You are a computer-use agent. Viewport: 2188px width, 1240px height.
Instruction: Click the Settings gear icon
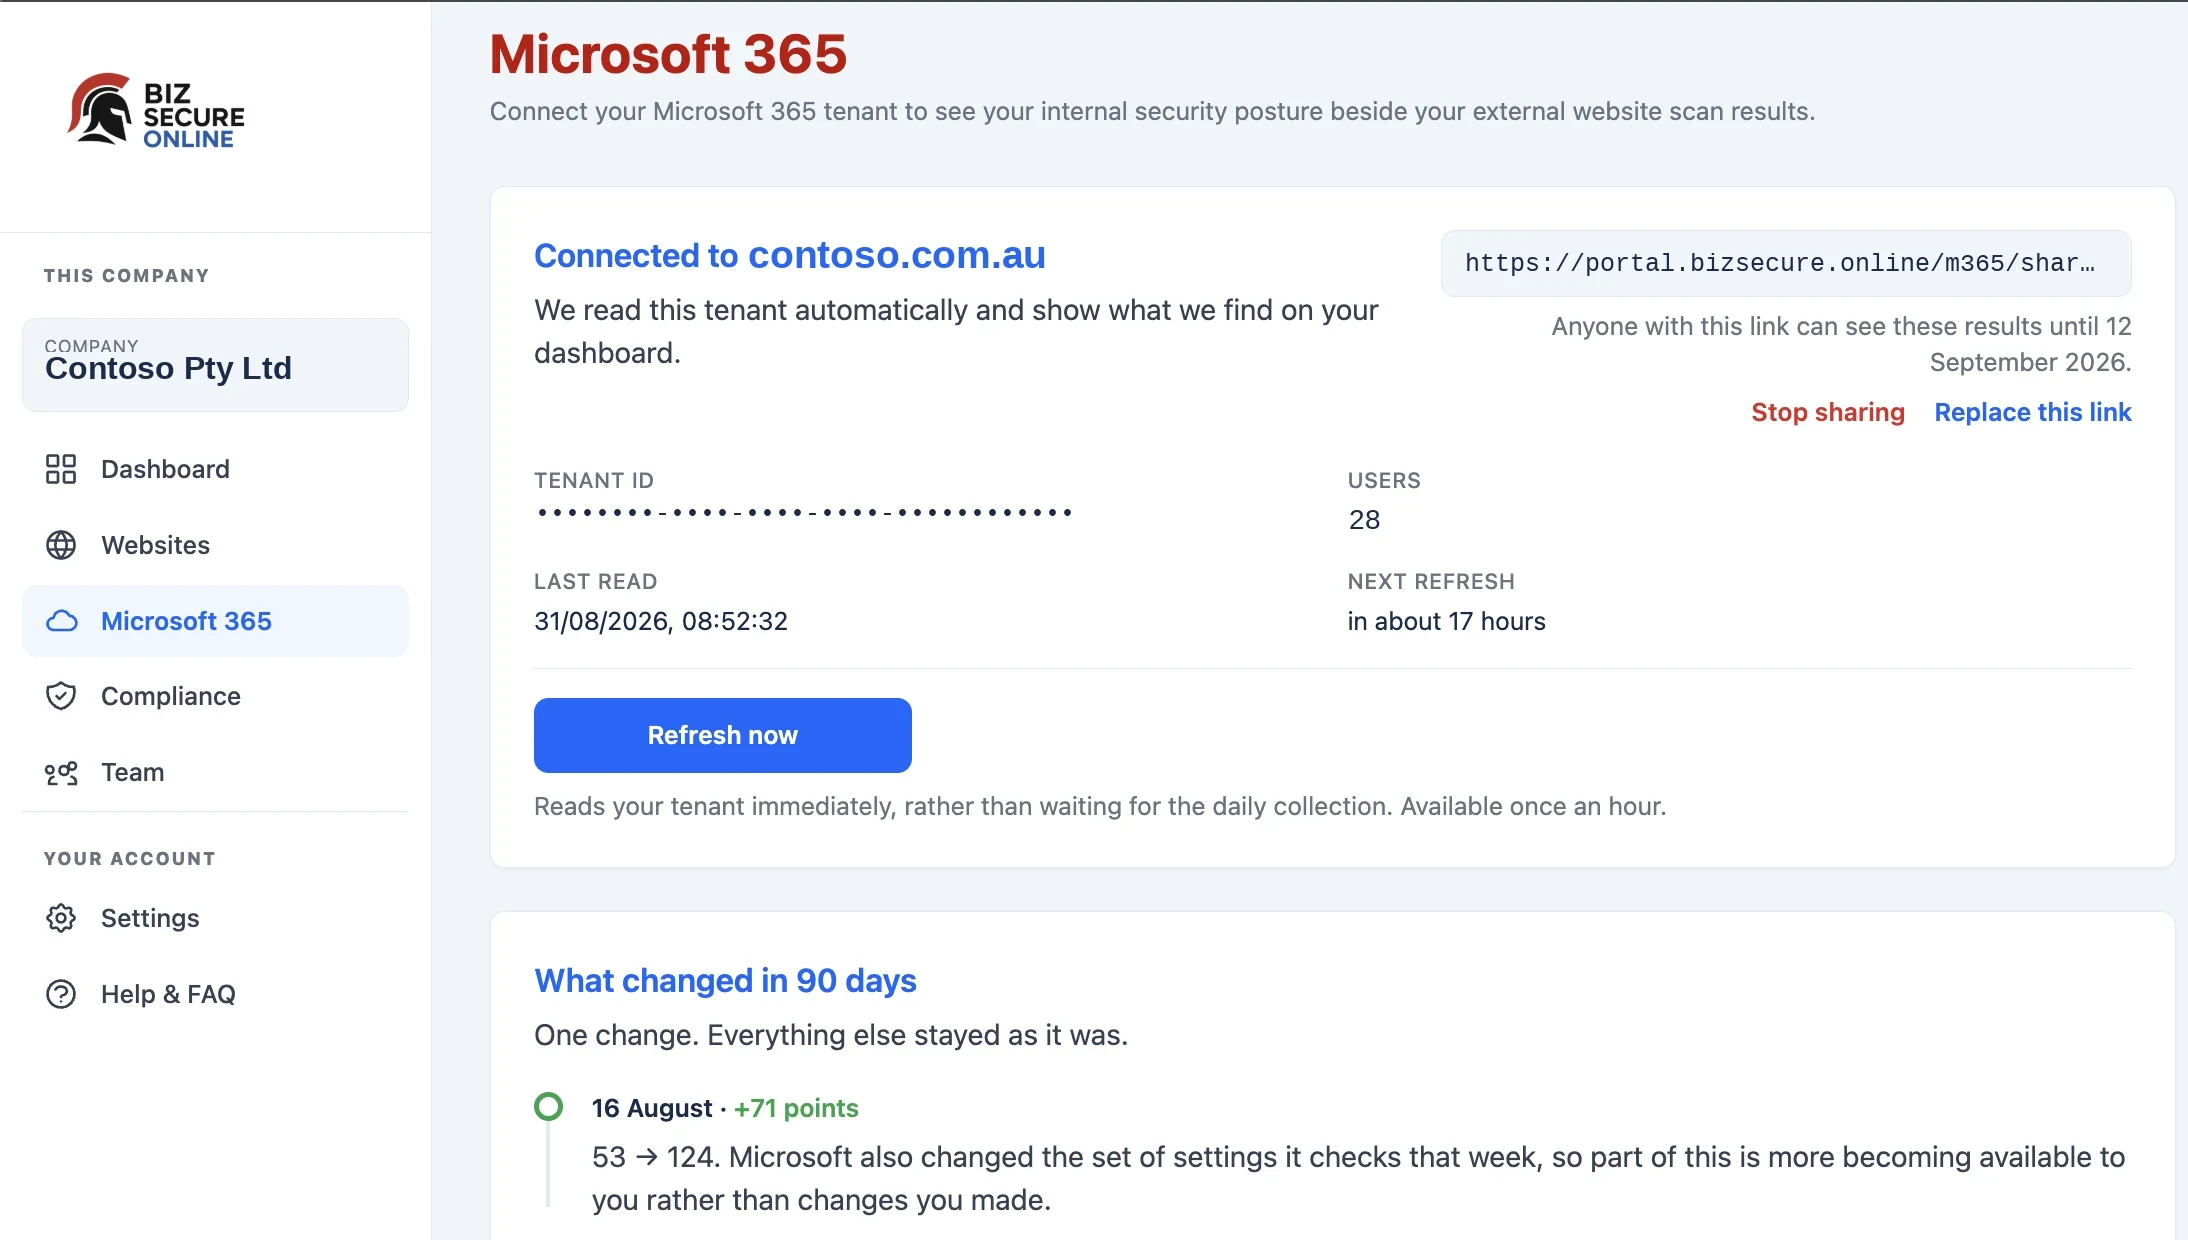coord(61,918)
